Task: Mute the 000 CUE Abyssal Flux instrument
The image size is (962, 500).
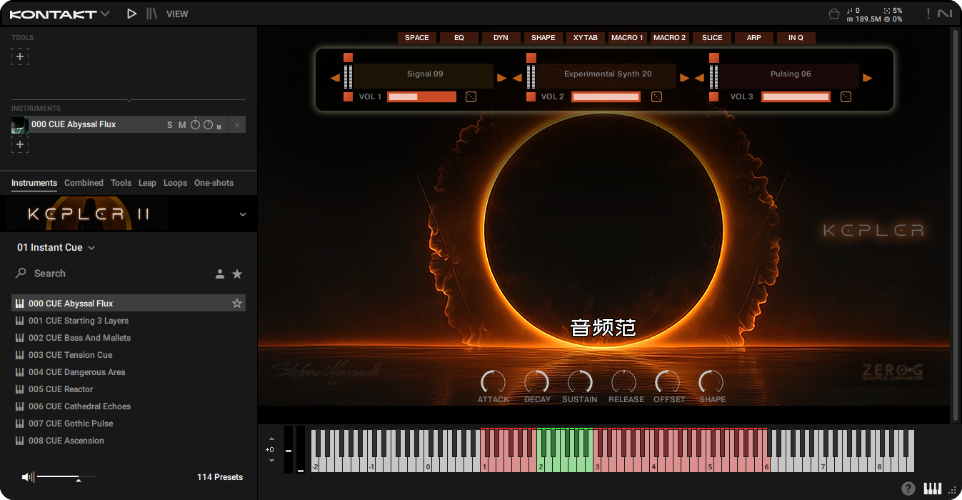Action: pyautogui.click(x=182, y=125)
